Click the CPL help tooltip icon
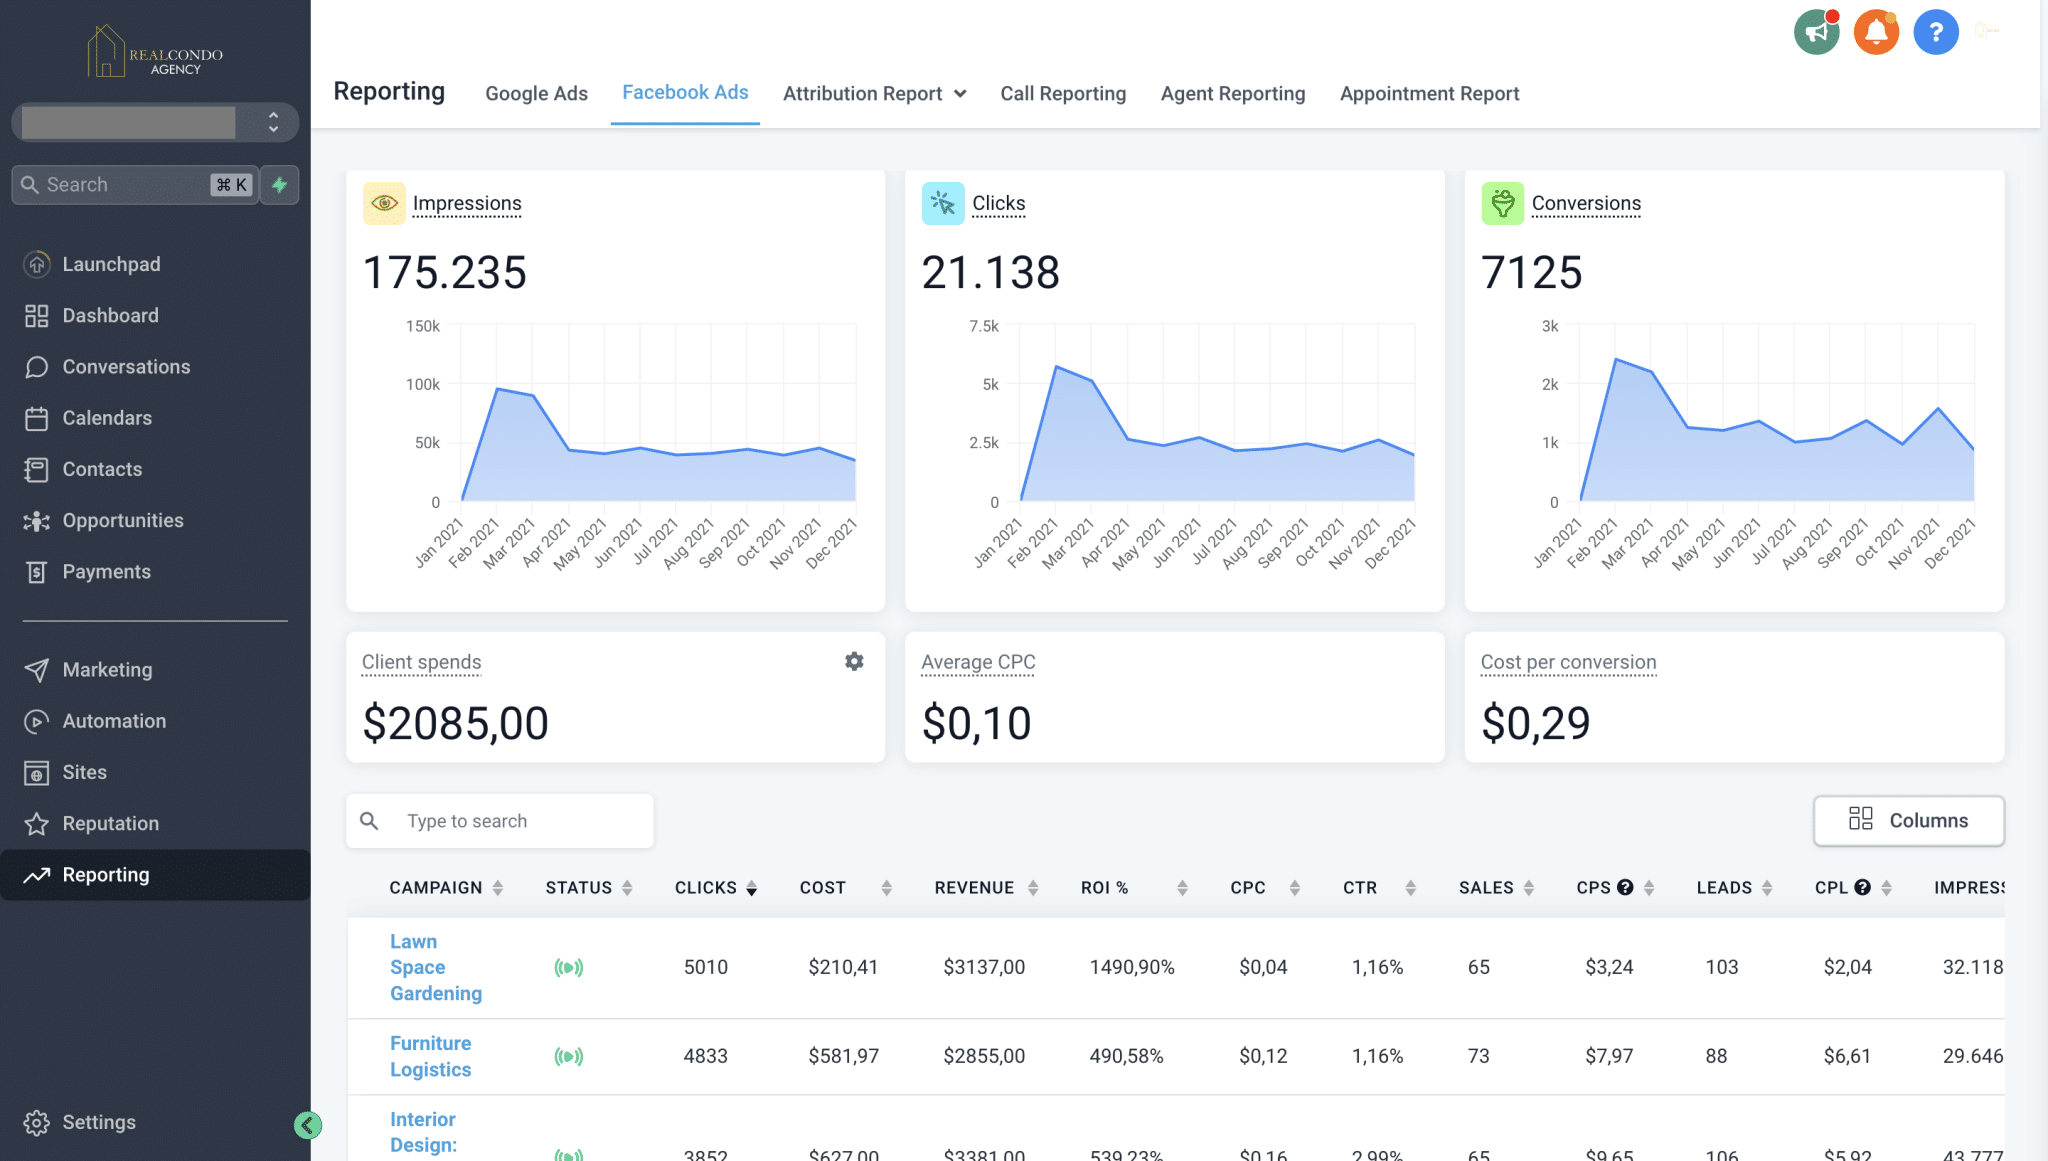This screenshot has width=2048, height=1161. [x=1862, y=887]
